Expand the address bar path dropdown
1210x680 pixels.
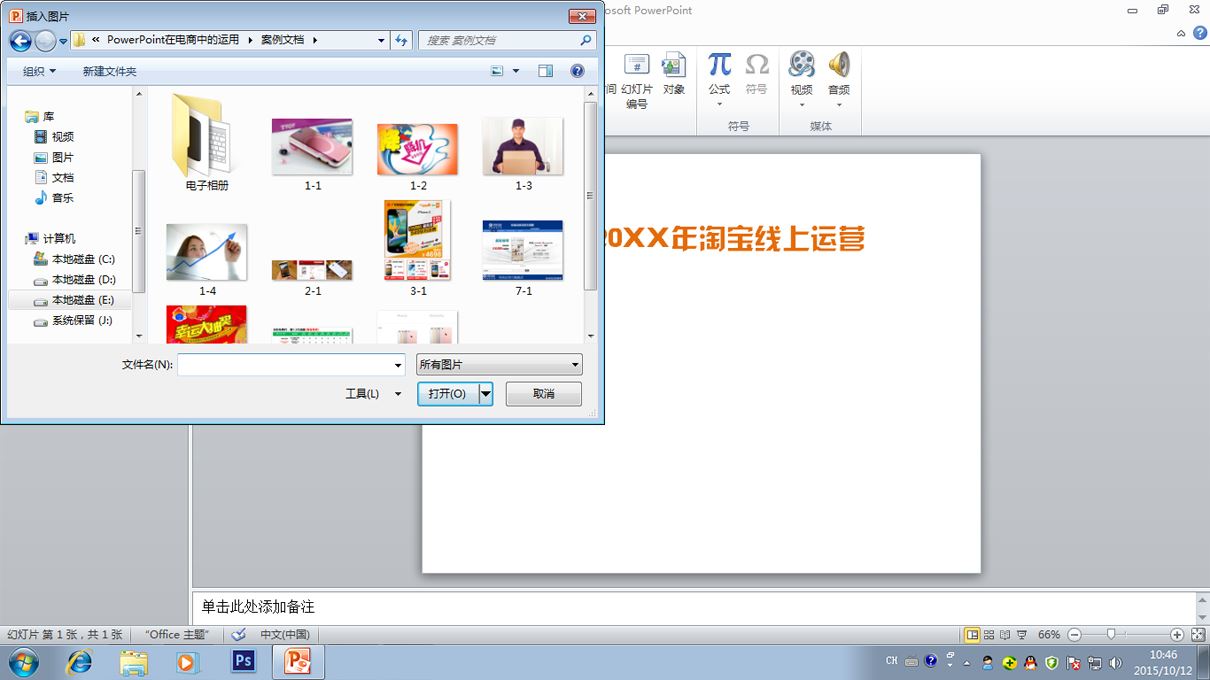(x=381, y=41)
